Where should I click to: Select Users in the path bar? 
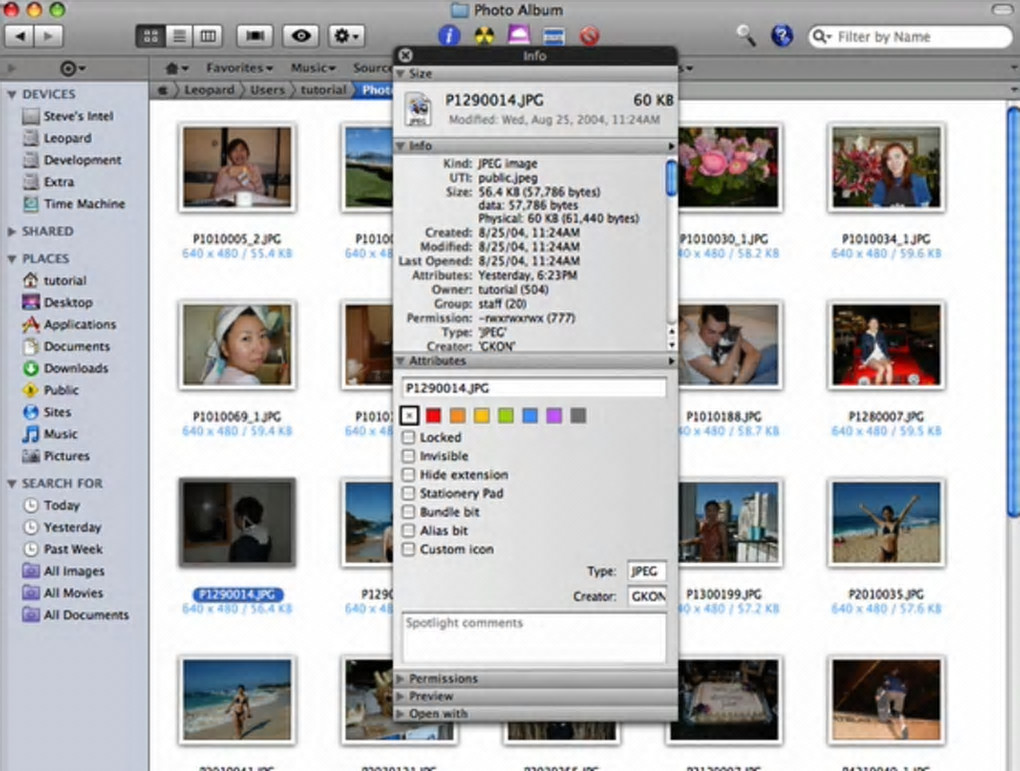pyautogui.click(x=267, y=90)
